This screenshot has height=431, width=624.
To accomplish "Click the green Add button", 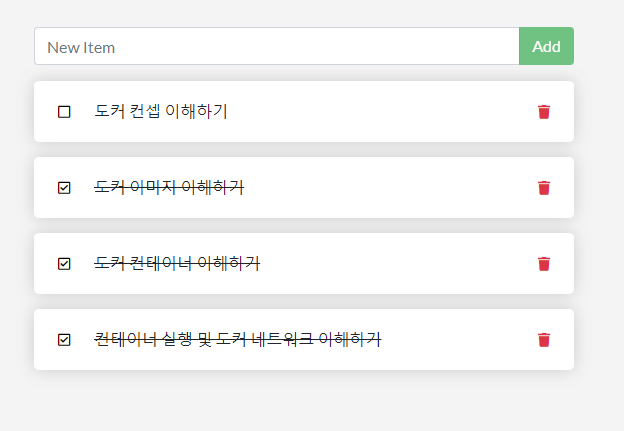I will pos(546,46).
